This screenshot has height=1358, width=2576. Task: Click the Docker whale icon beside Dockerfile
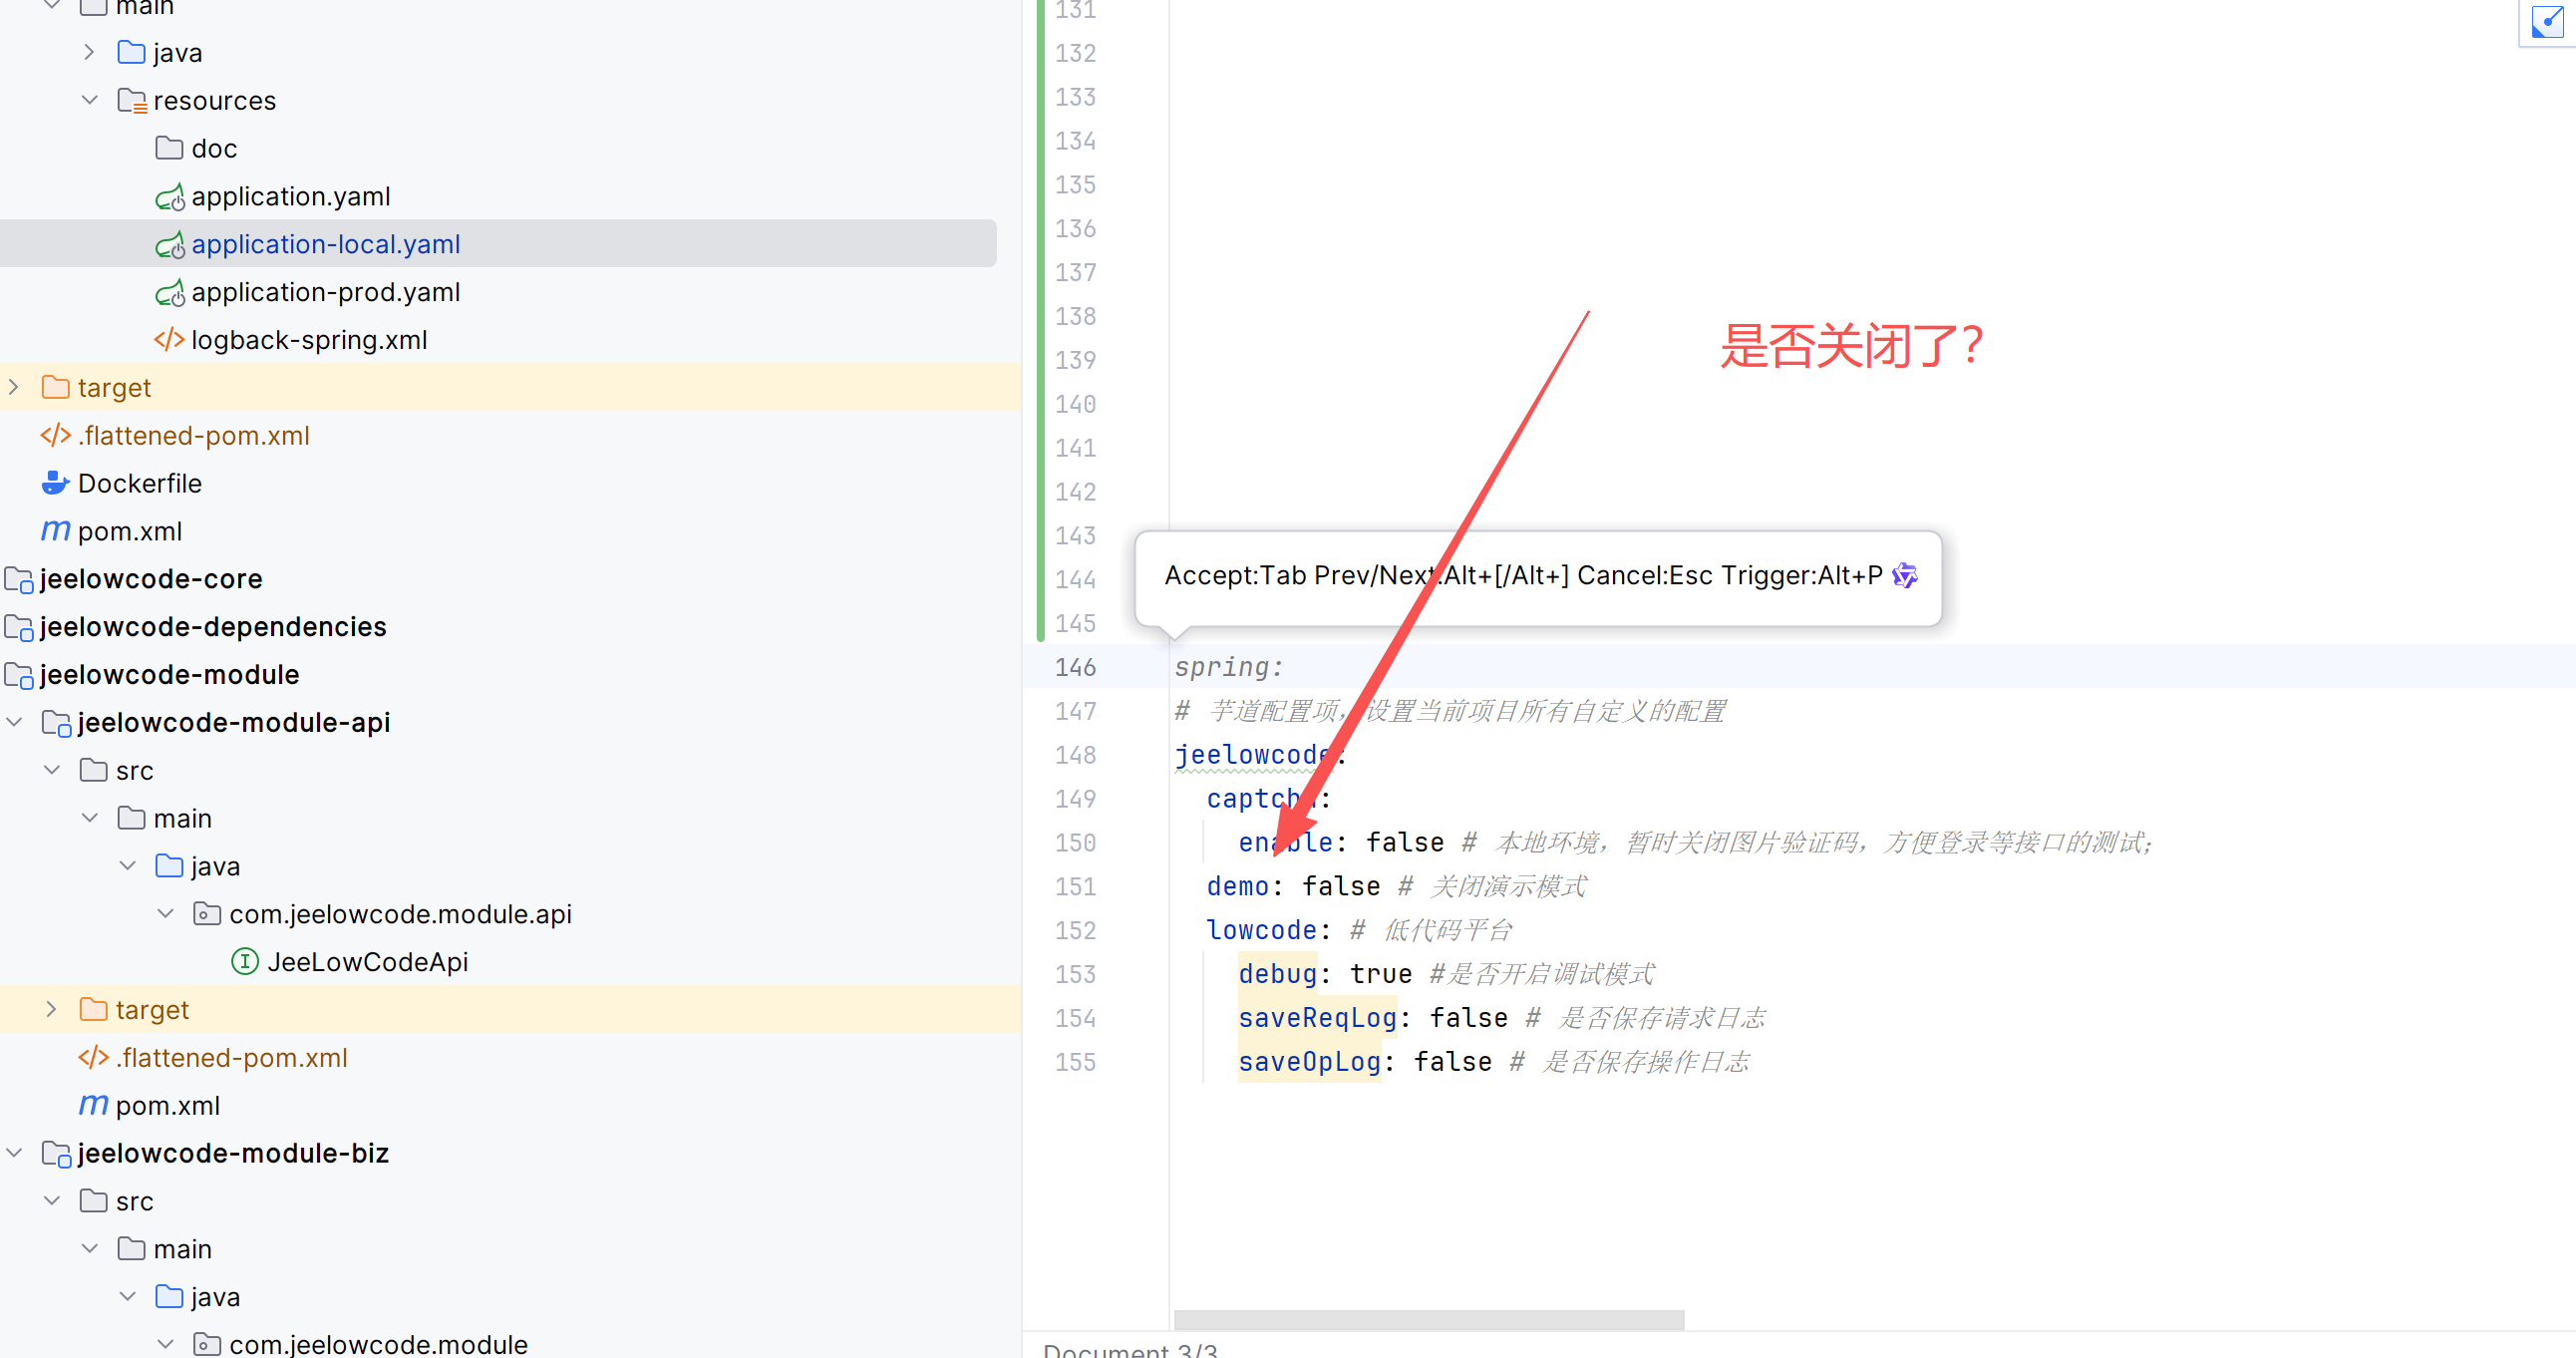tap(55, 483)
